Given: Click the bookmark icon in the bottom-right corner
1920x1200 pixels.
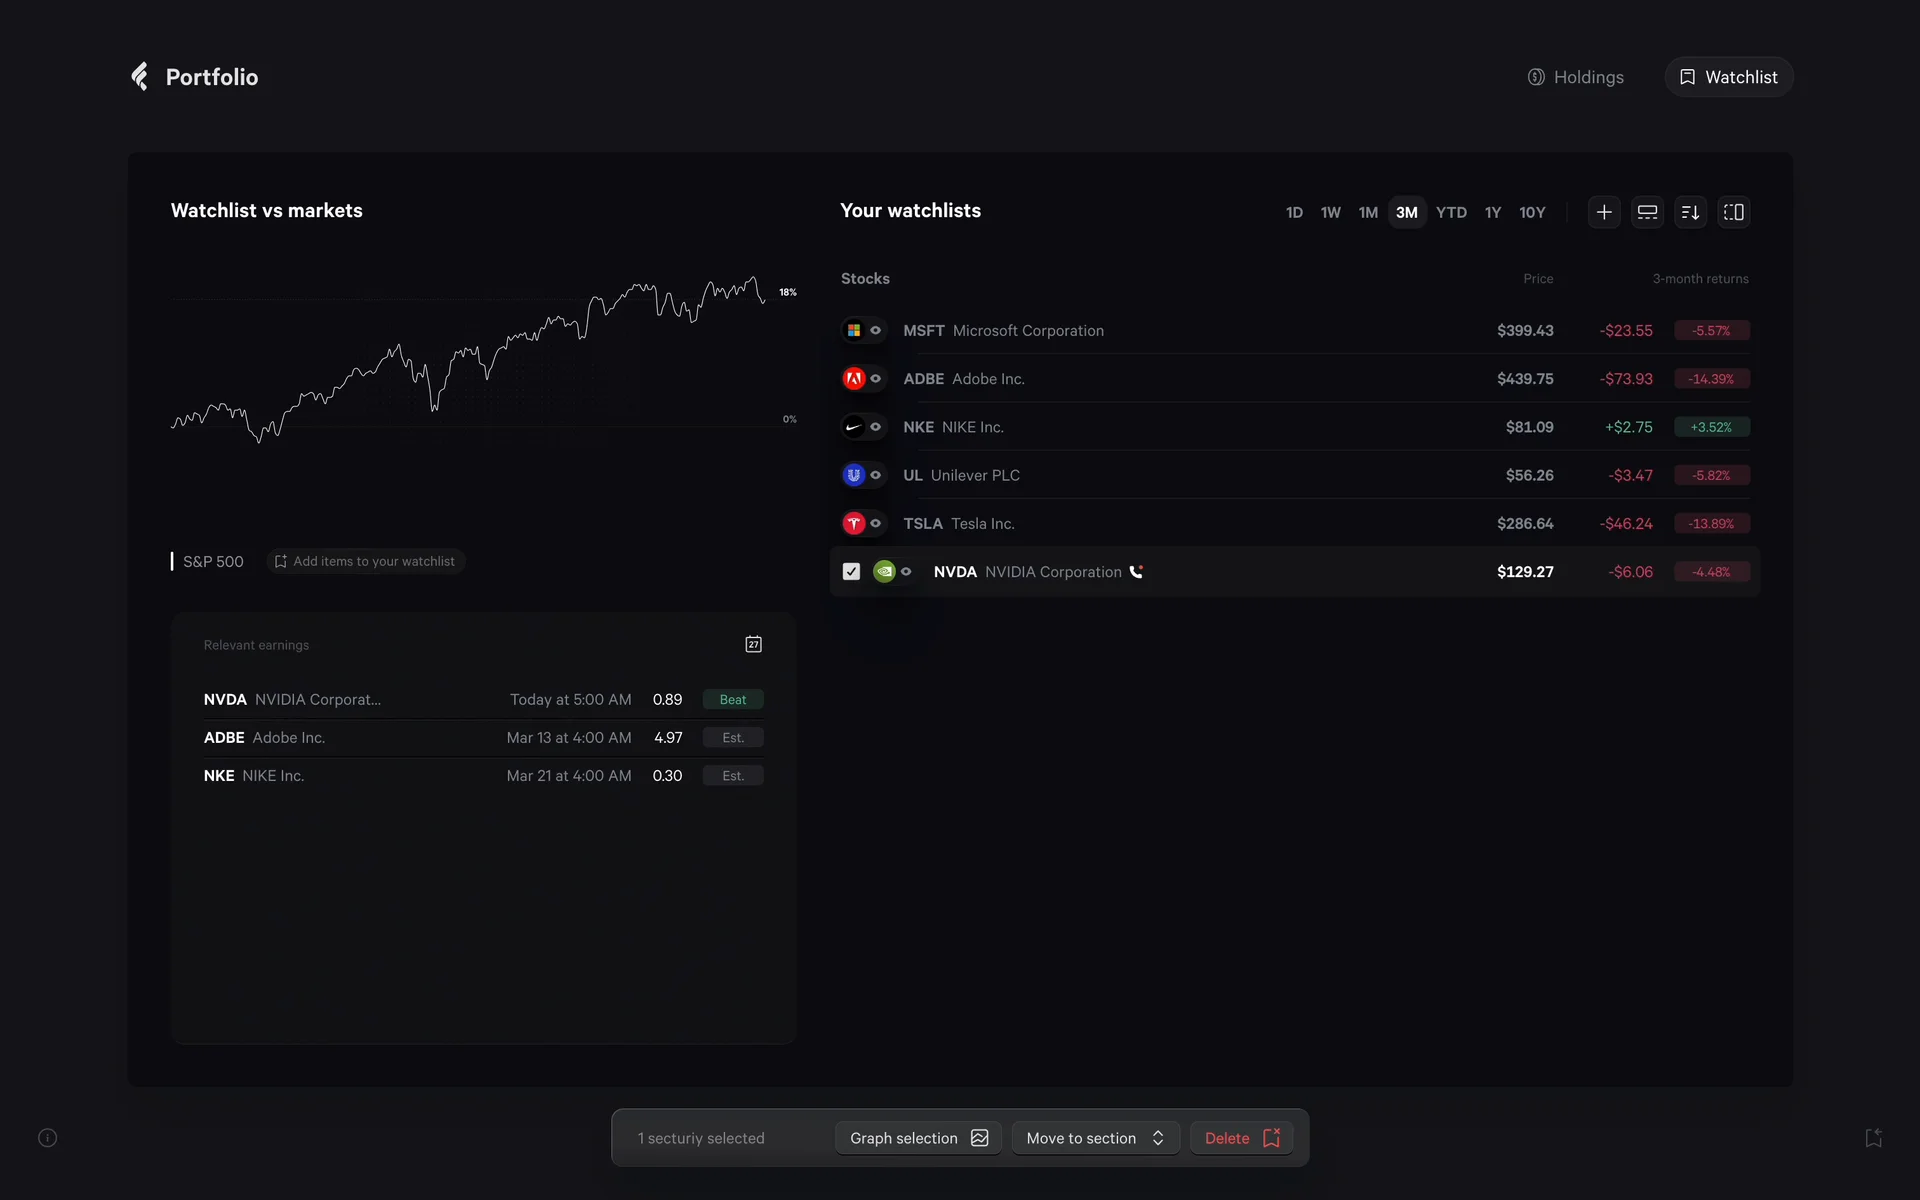Looking at the screenshot, I should pos(1873,1138).
